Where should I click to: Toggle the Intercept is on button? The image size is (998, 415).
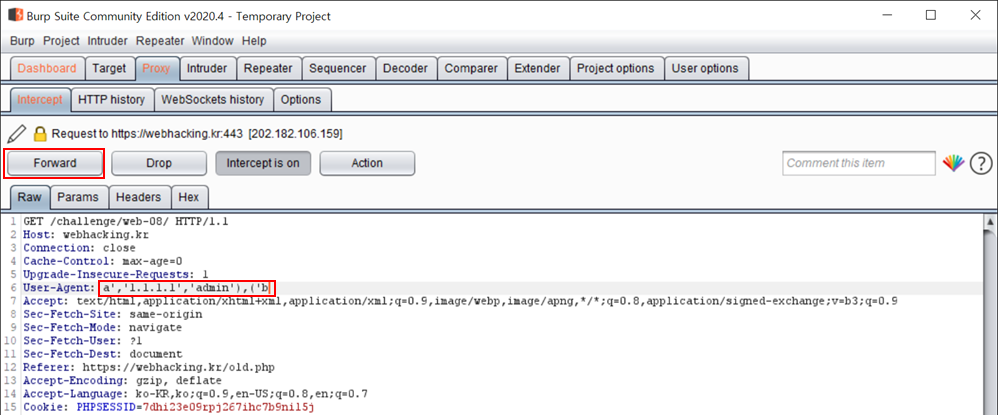tap(263, 163)
